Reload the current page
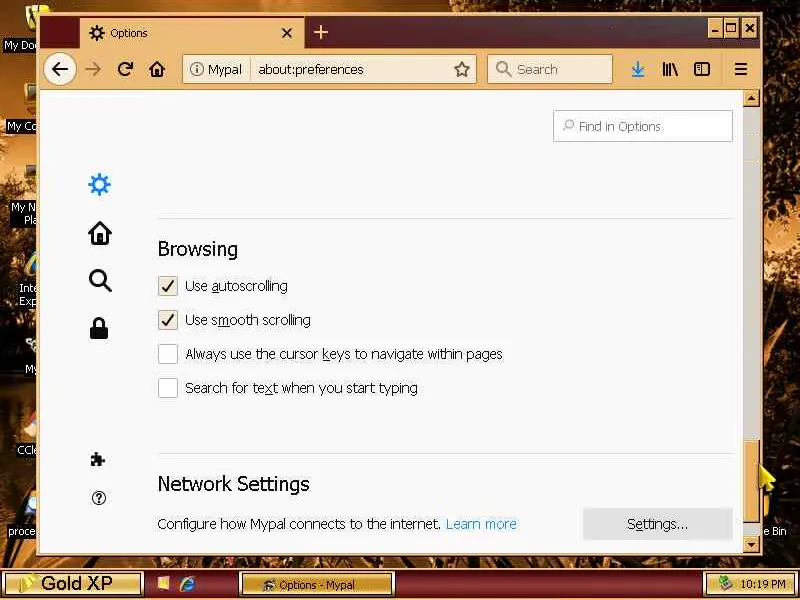This screenshot has width=800, height=600. (125, 69)
